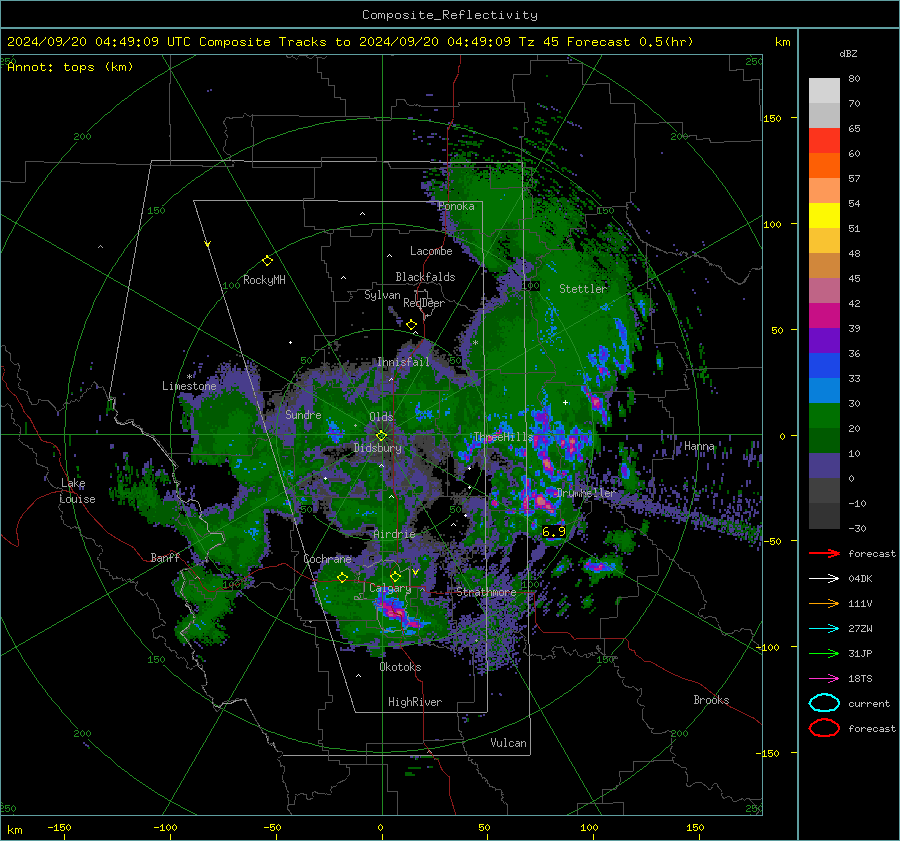Click the yellow diamond marker near RedDeer
Viewport: 900px width, 841px height.
pyautogui.click(x=411, y=325)
